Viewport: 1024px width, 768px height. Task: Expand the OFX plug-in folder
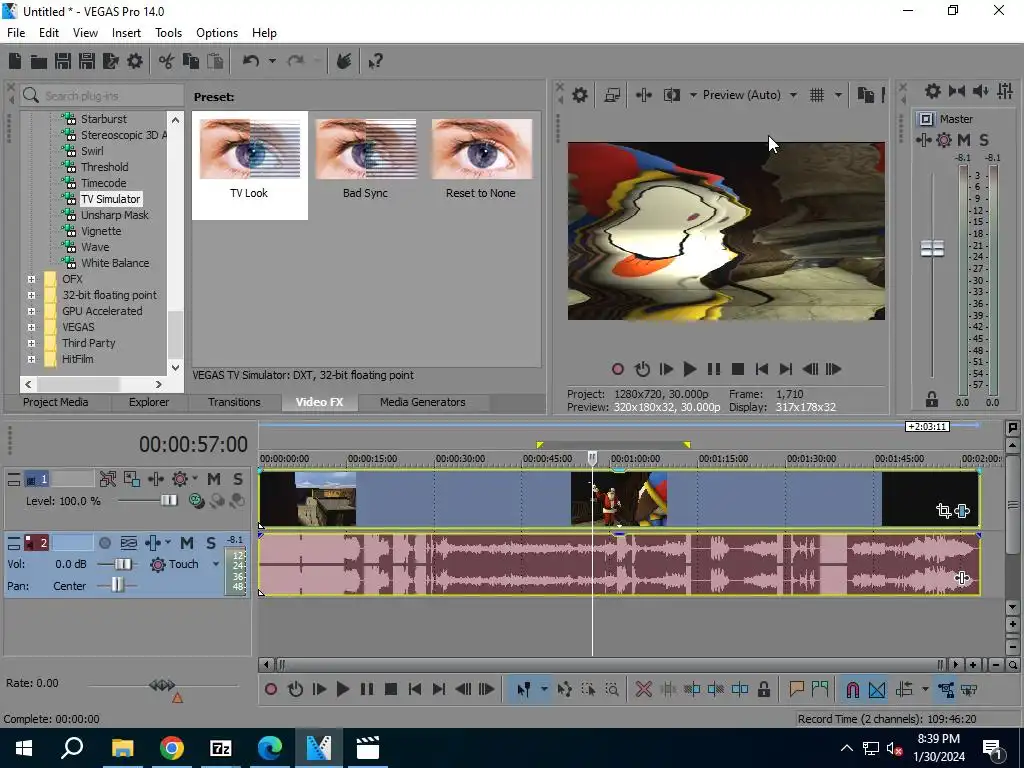tap(31, 280)
